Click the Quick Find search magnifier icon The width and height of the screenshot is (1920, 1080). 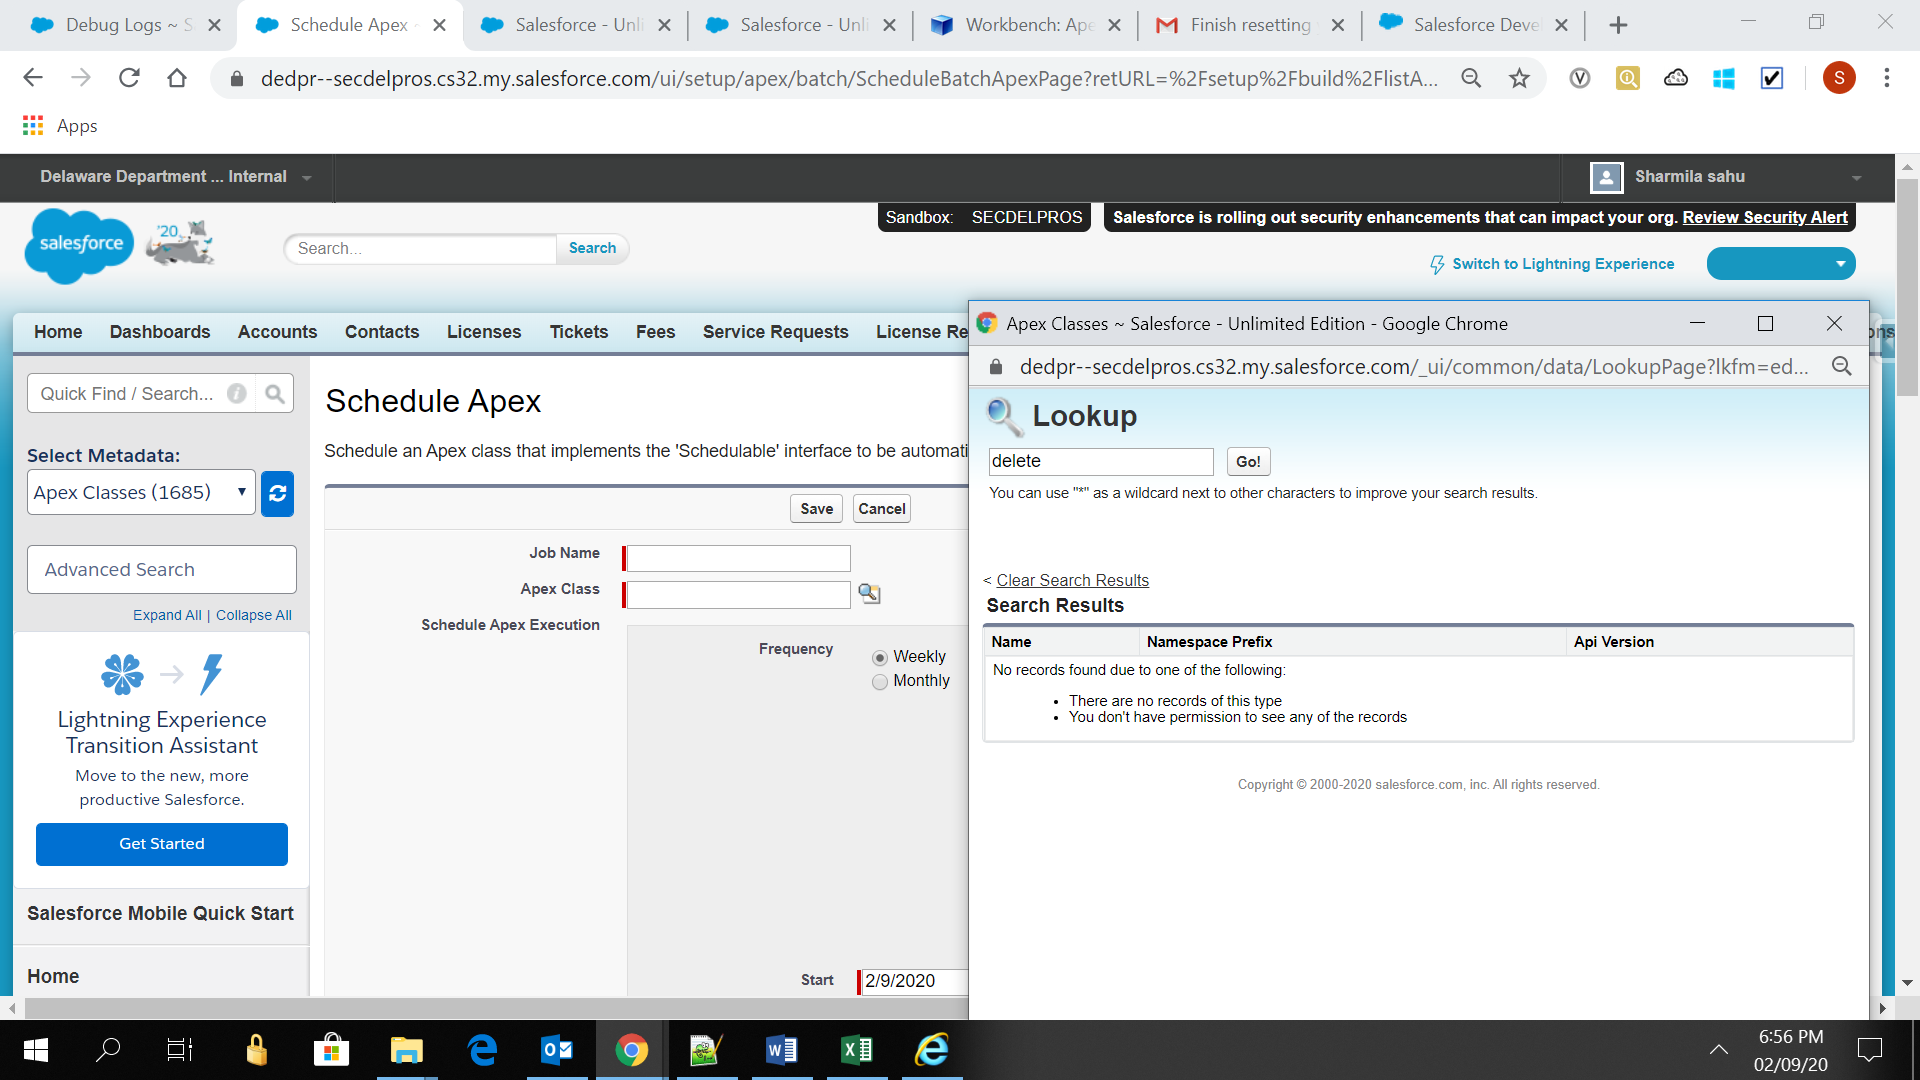pyautogui.click(x=274, y=394)
